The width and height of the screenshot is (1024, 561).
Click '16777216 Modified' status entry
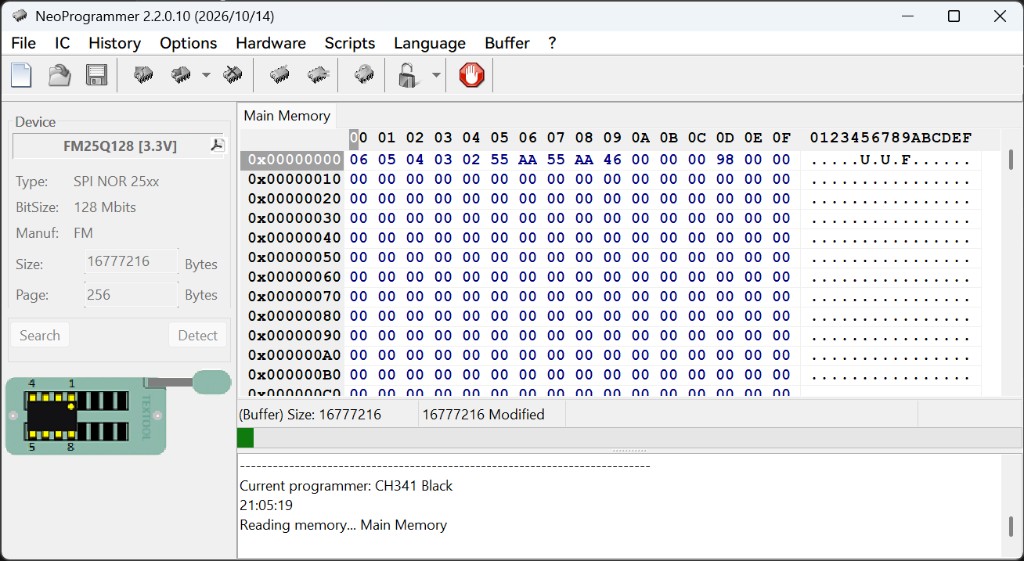(x=483, y=415)
